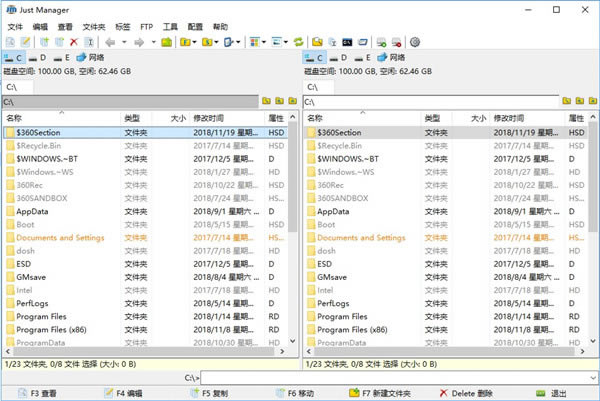
Task: Click the 退出 exit button
Action: tap(551, 393)
